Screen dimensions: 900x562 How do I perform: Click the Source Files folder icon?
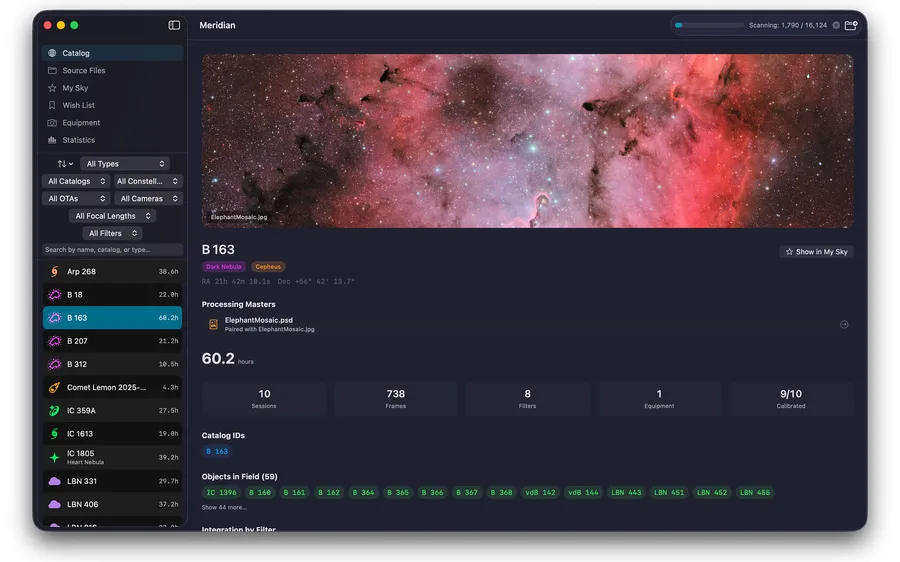(x=52, y=71)
